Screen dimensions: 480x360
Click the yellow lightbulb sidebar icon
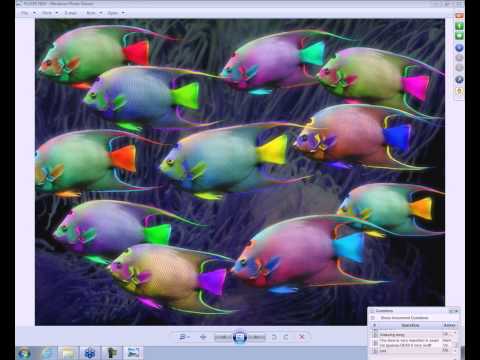(x=459, y=91)
